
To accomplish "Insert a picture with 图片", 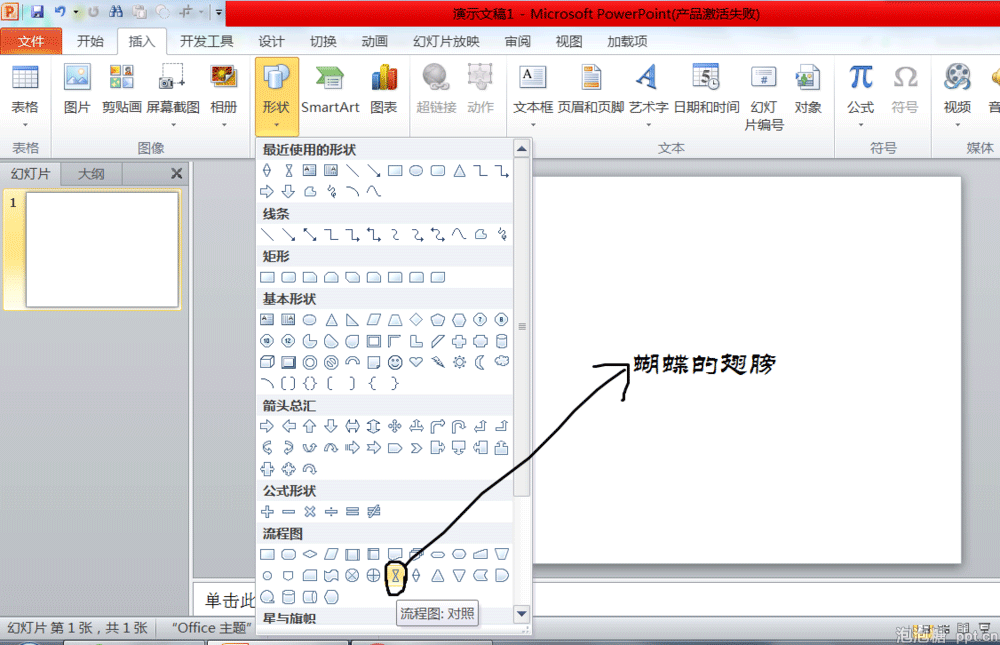I will [77, 92].
